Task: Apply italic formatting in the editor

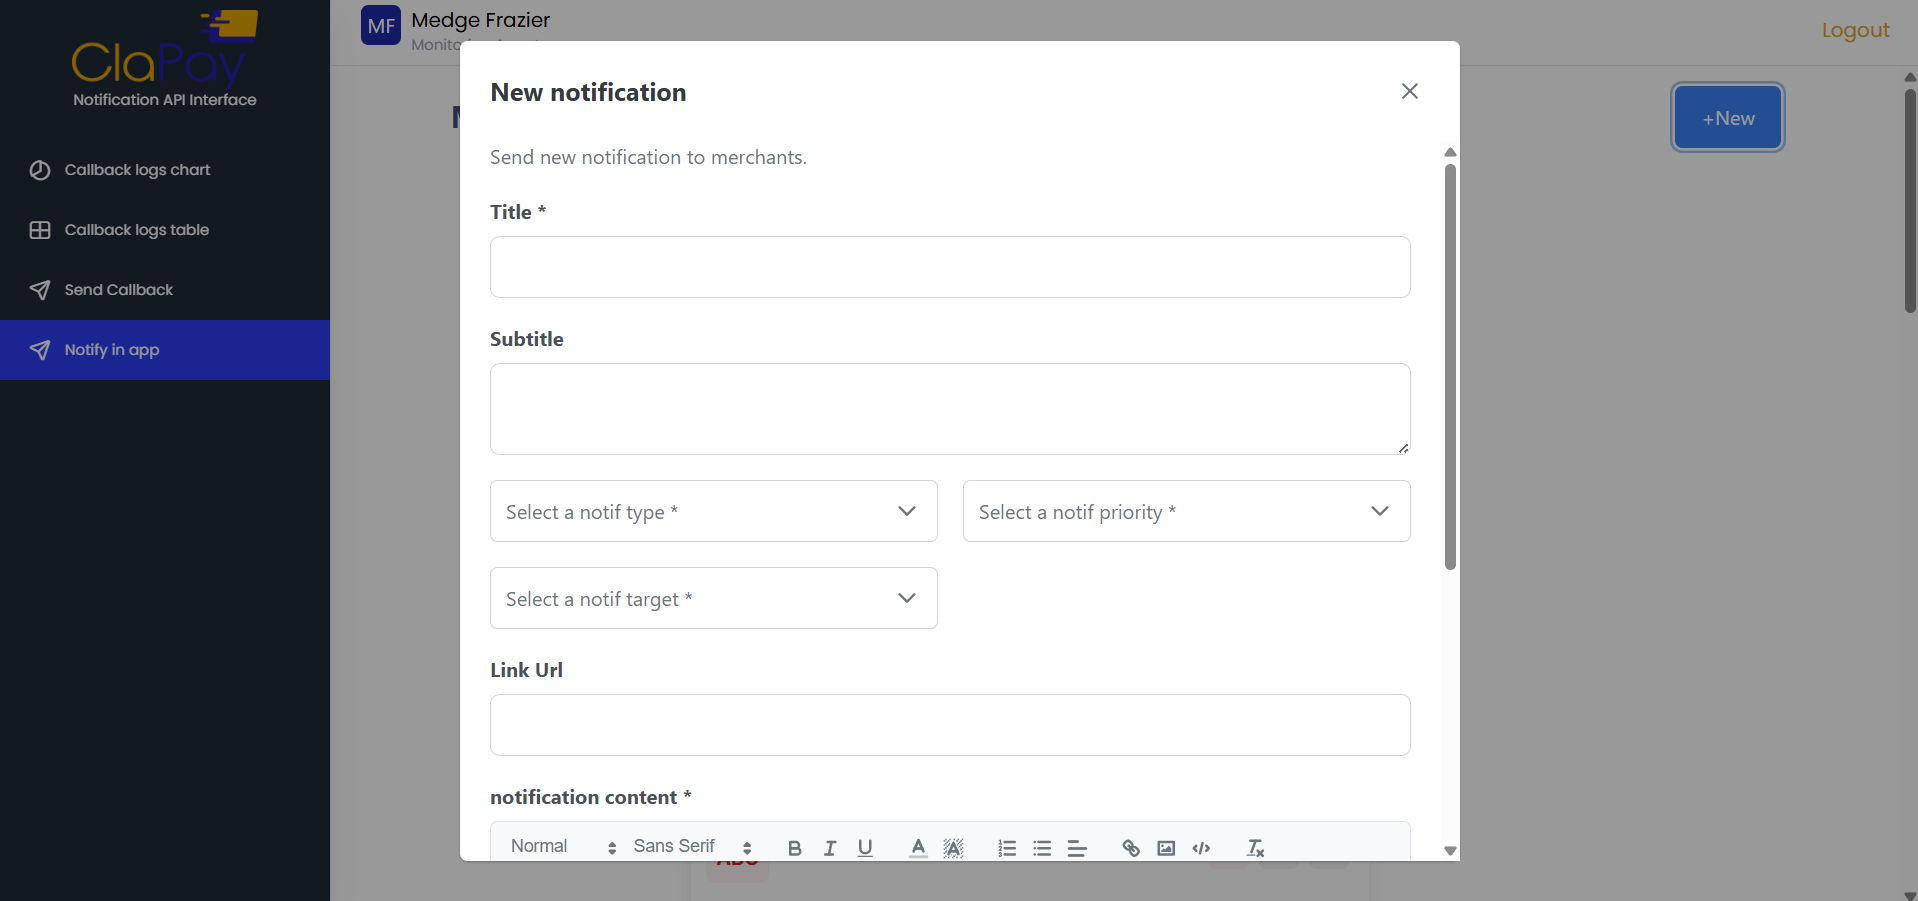Action: click(830, 847)
